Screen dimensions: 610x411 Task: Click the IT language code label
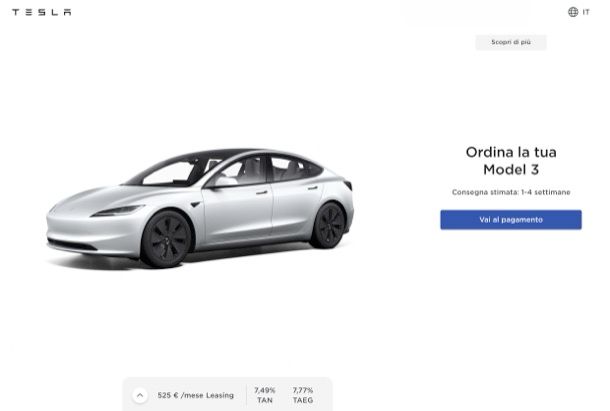586,12
